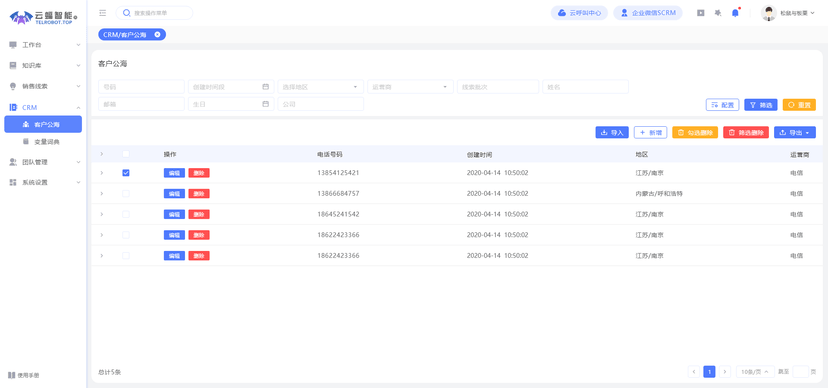This screenshot has height=388, width=828.
Task: Open the calendar in 生日 field
Action: (266, 104)
